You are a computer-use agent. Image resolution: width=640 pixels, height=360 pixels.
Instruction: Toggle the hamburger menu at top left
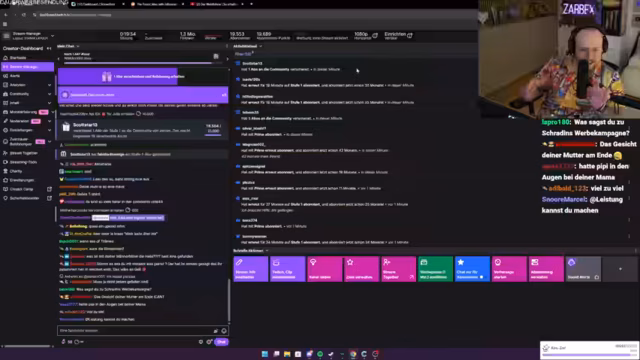[5, 24]
